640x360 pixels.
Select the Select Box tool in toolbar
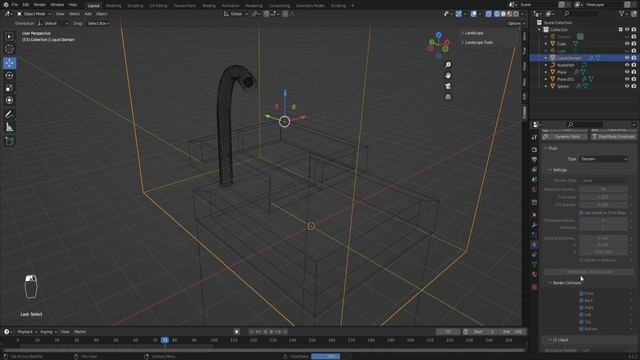(x=9, y=37)
